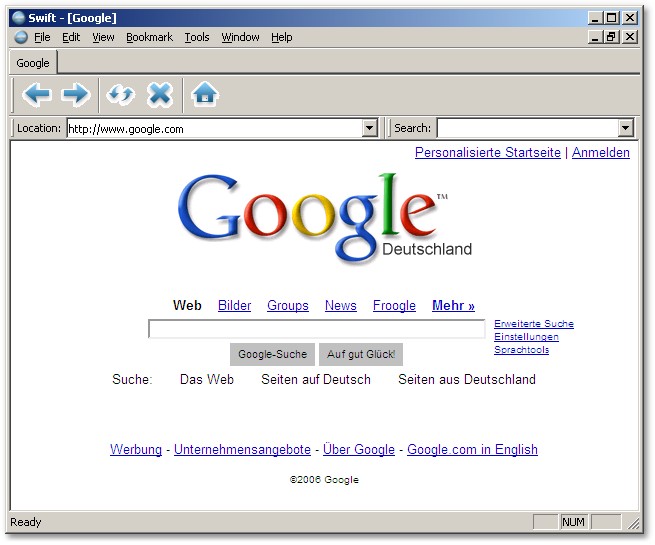Click the Anmelden link
The image size is (655, 545).
coord(600,153)
